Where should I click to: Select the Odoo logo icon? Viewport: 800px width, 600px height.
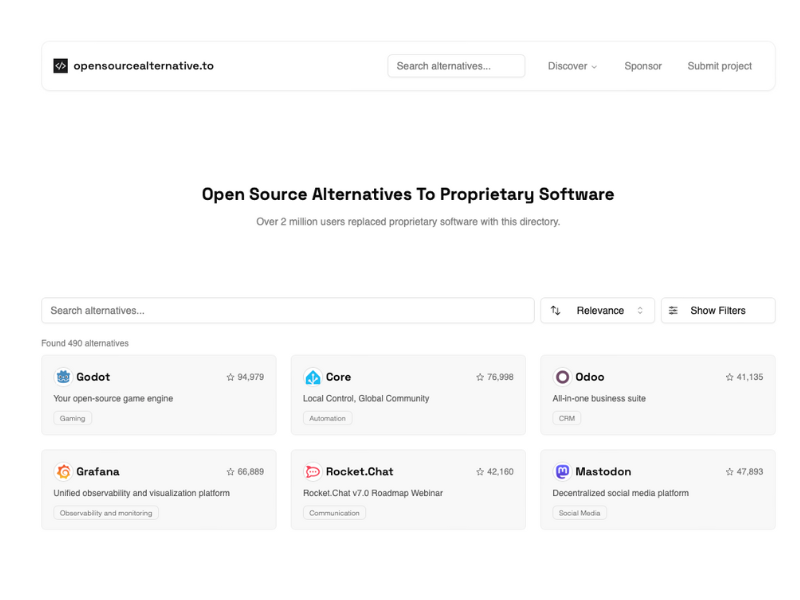pos(562,377)
